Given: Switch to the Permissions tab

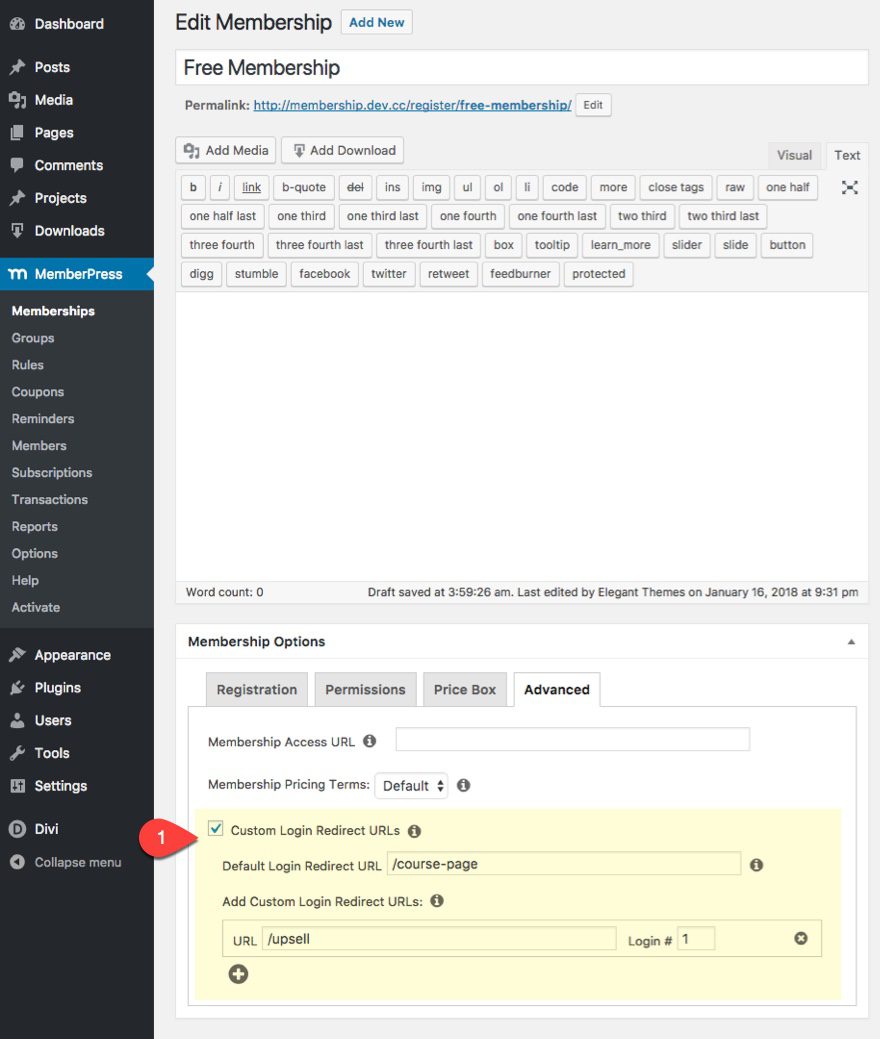Looking at the screenshot, I should point(364,689).
